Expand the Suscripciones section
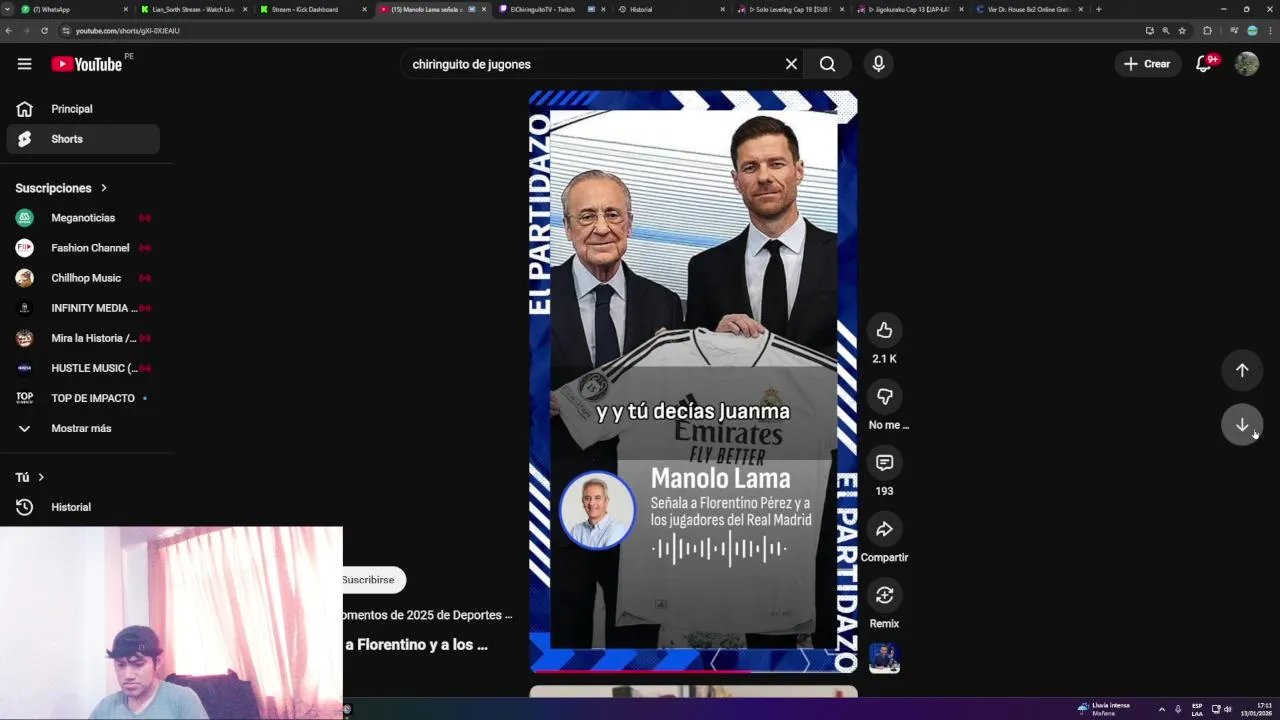 [x=61, y=188]
